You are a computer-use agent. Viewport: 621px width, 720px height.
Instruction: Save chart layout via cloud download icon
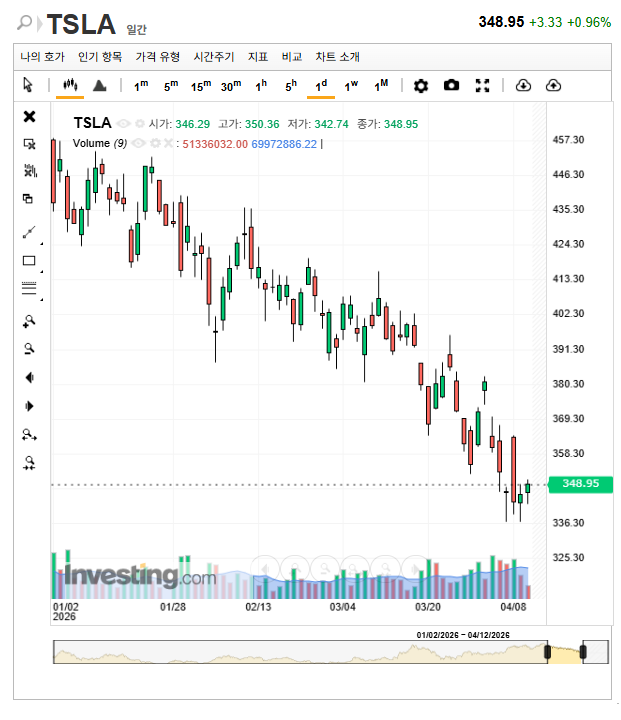(x=523, y=85)
